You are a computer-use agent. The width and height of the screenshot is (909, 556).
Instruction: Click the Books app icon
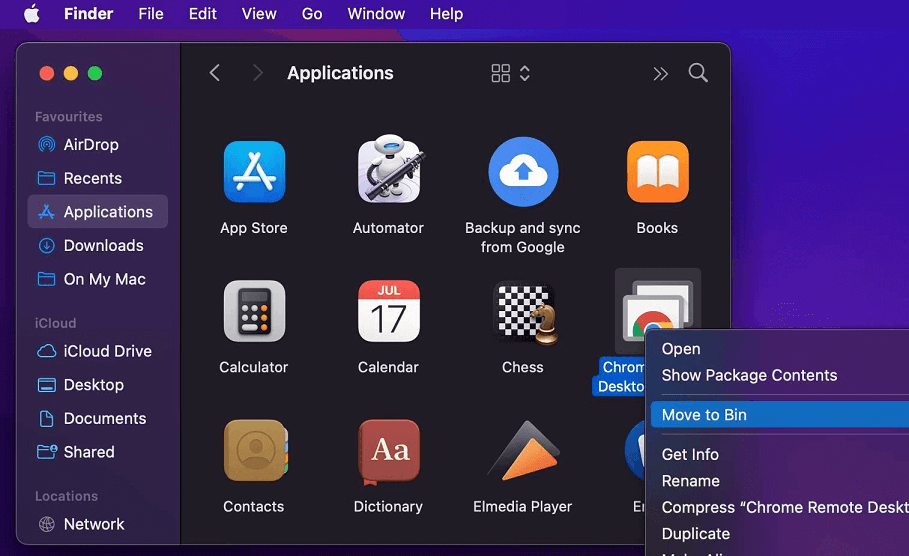click(x=657, y=172)
